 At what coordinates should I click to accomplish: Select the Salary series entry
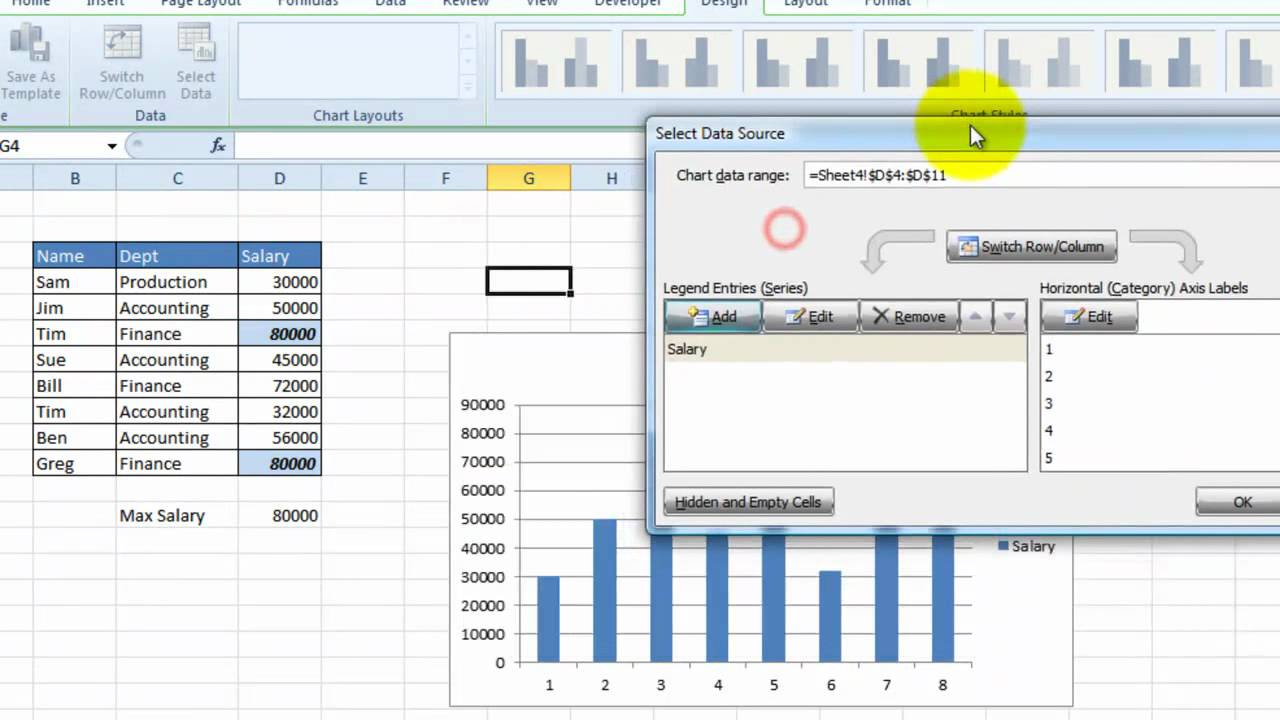pos(845,349)
